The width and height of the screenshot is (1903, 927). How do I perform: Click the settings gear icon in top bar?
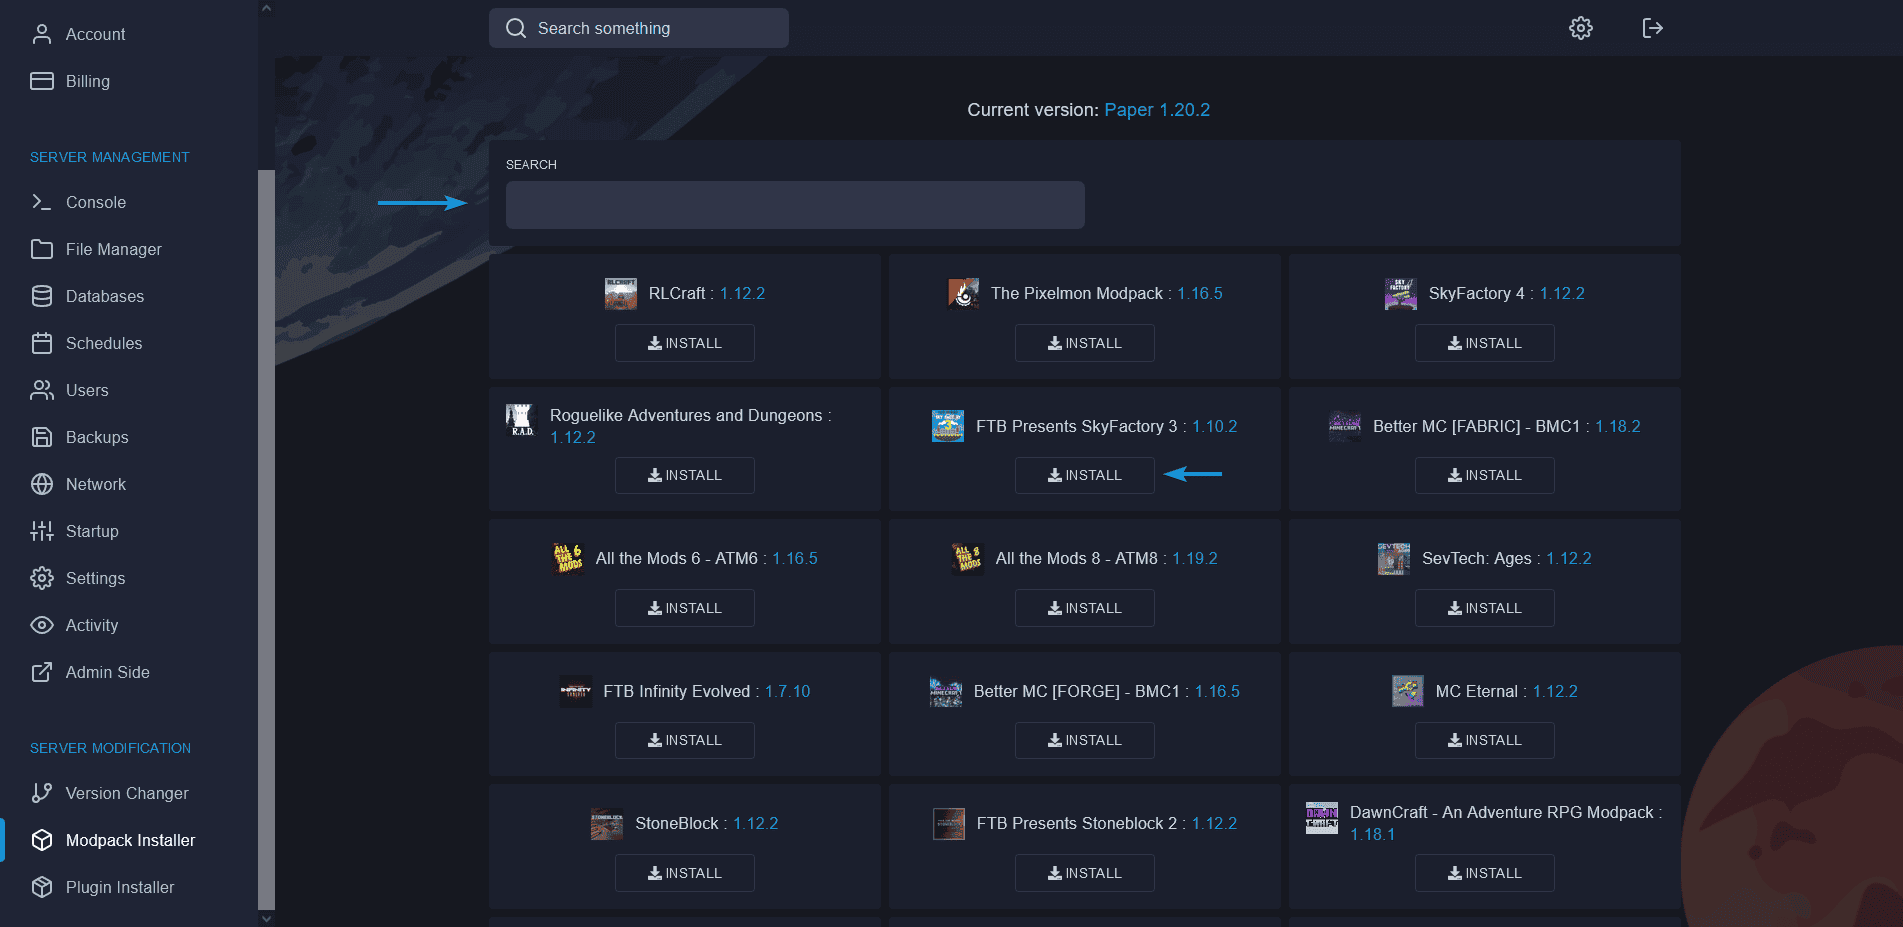tap(1580, 28)
